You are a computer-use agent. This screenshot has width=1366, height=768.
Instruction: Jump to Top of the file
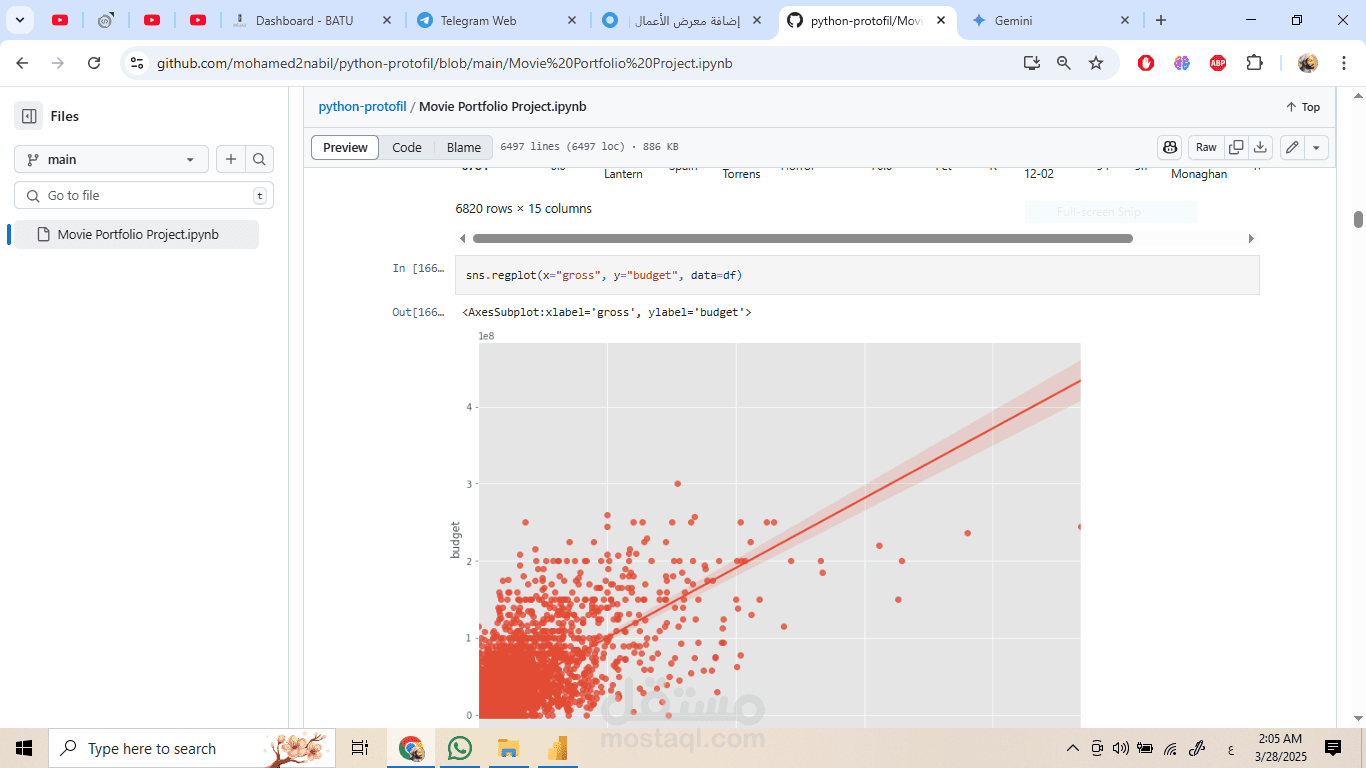coord(1303,107)
